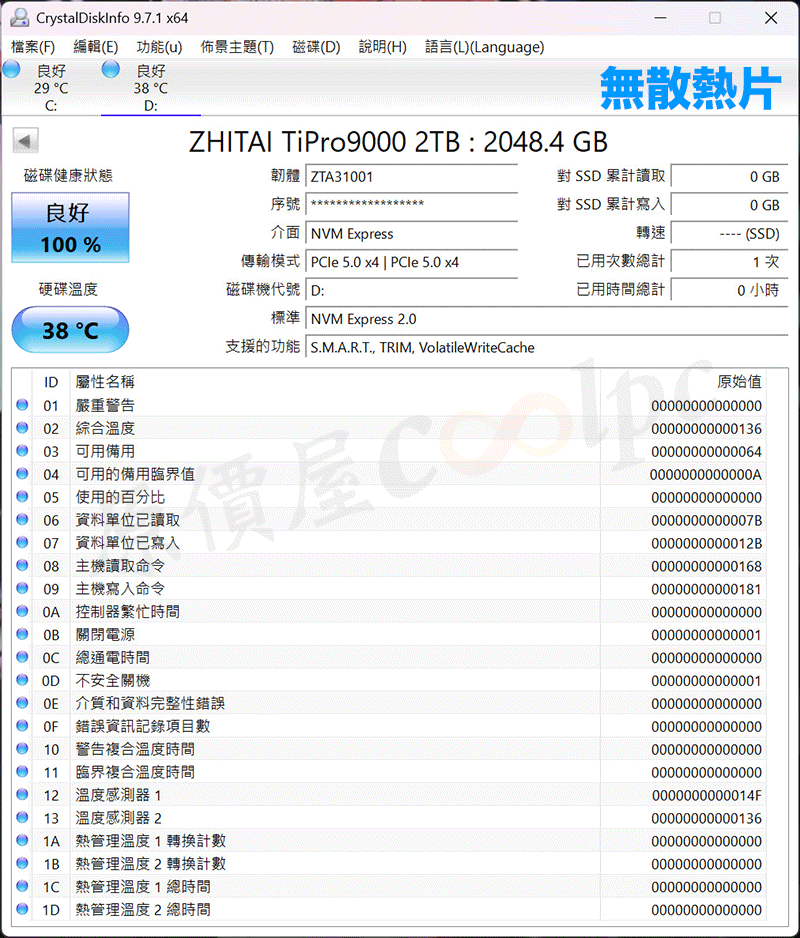
Task: Click the 屬性名稱 column header
Action: (x=105, y=382)
